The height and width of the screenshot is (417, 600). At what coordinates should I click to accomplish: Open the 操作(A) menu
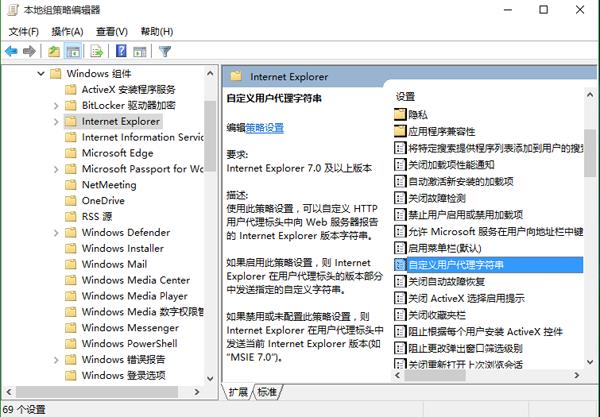click(67, 31)
